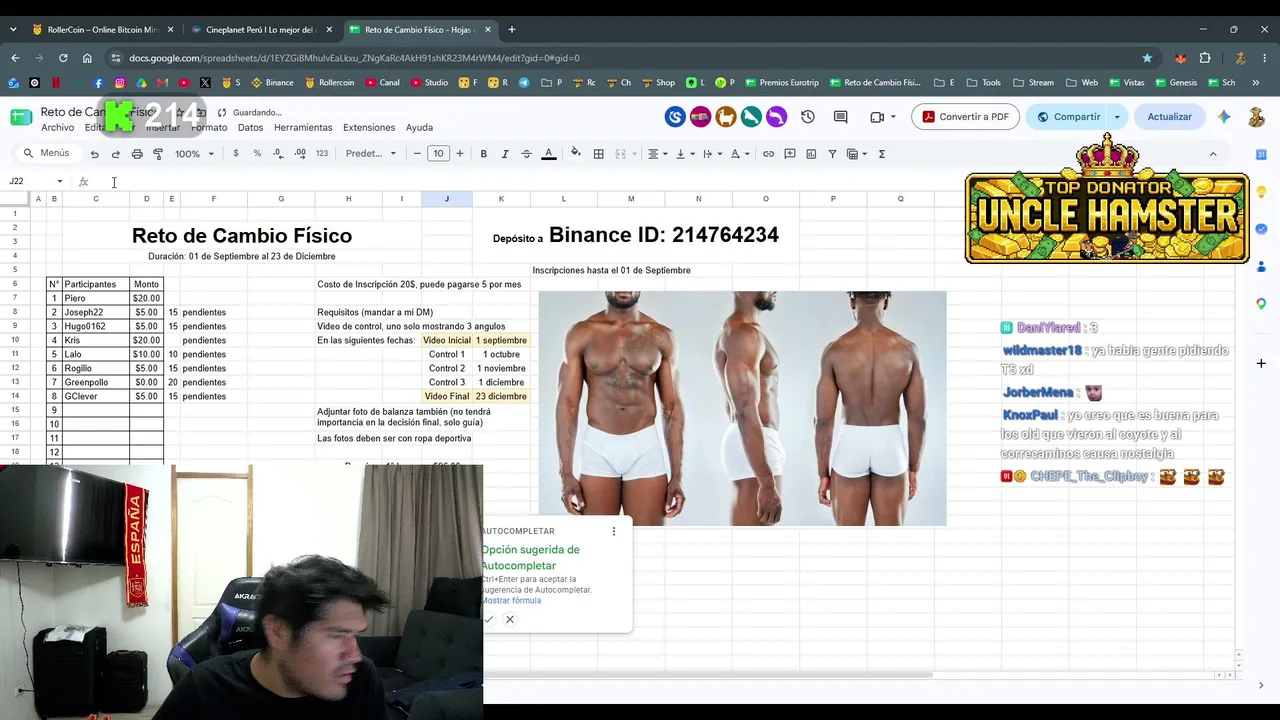Viewport: 1280px width, 720px height.
Task: Click the Convertir a PDF button
Action: tap(965, 117)
